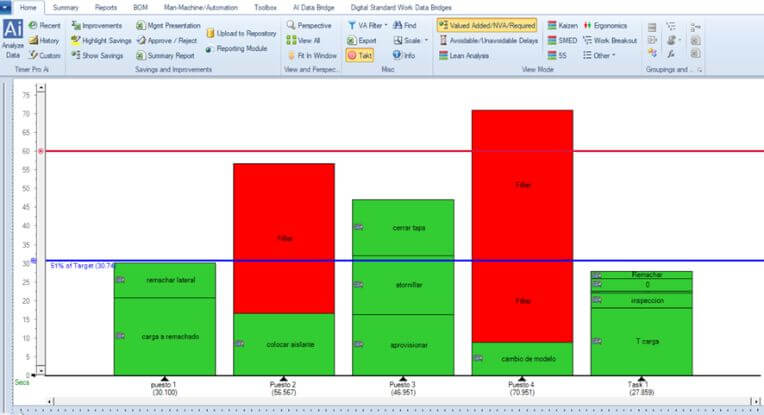Click the vertical axis scroll-down arrow
This screenshot has width=764, height=415.
click(41, 370)
